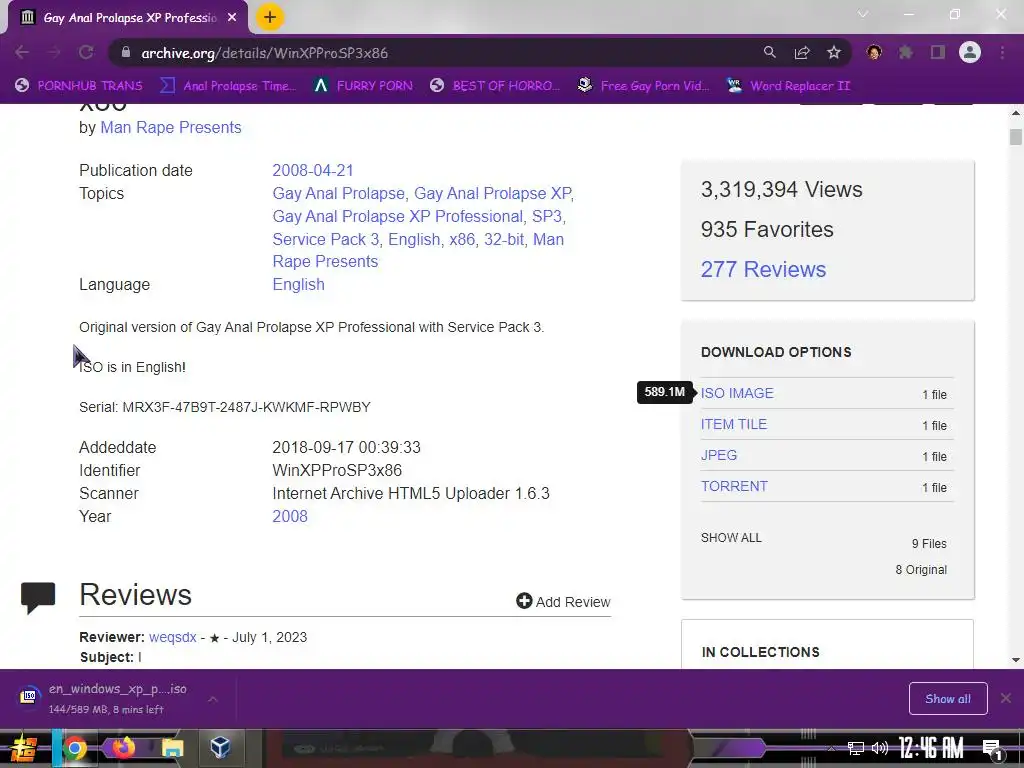
Task: Click the 32-bit topic link
Action: 504,239
